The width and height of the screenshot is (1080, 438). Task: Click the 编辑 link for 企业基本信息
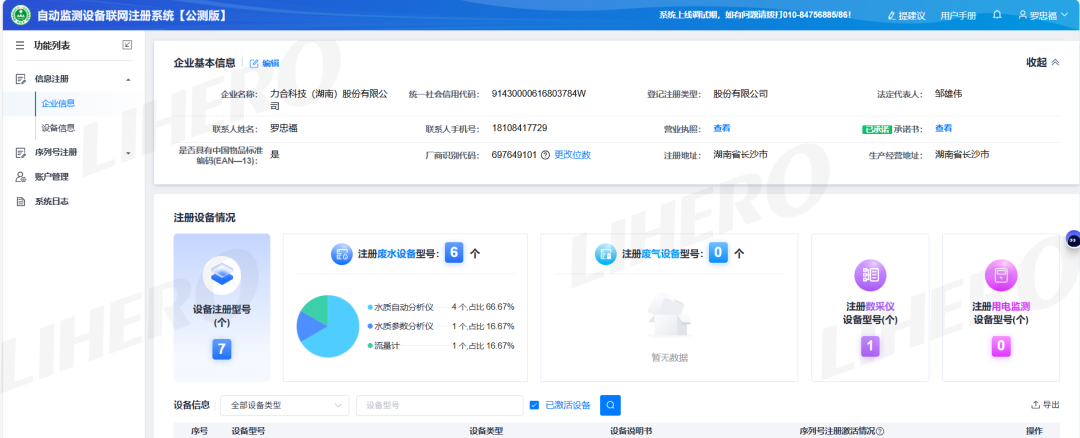(265, 63)
